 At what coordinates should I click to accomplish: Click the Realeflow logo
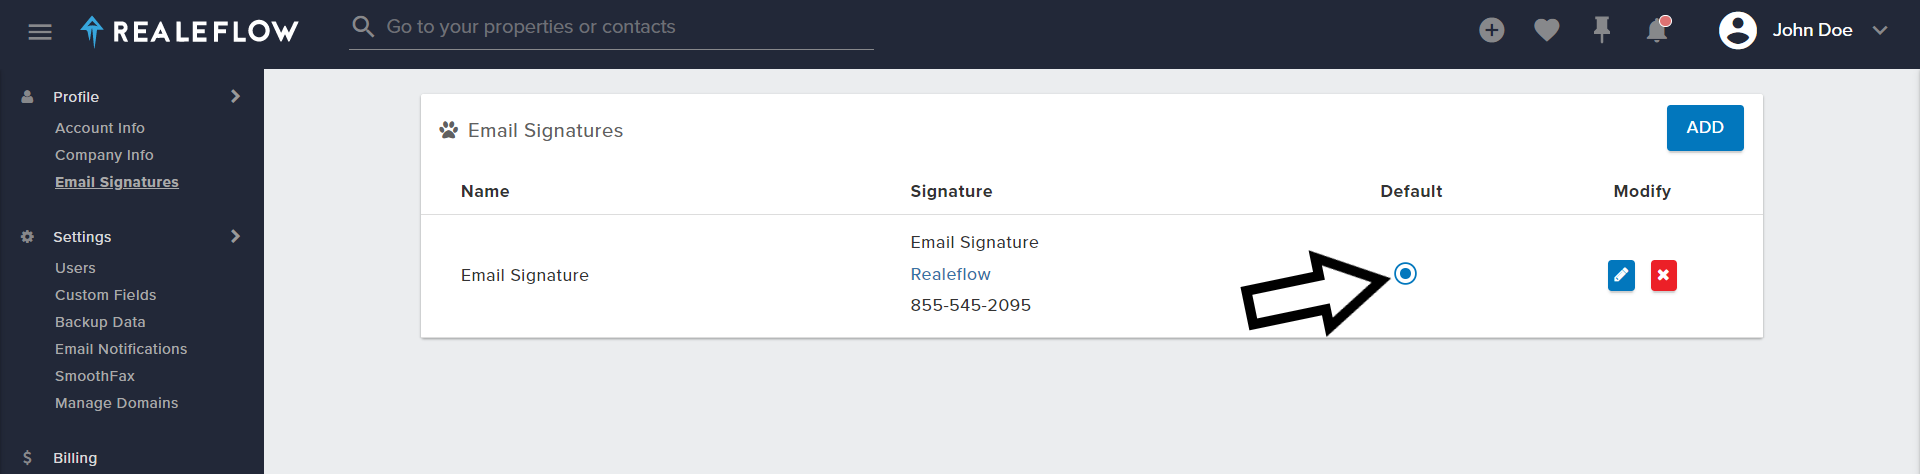(189, 31)
